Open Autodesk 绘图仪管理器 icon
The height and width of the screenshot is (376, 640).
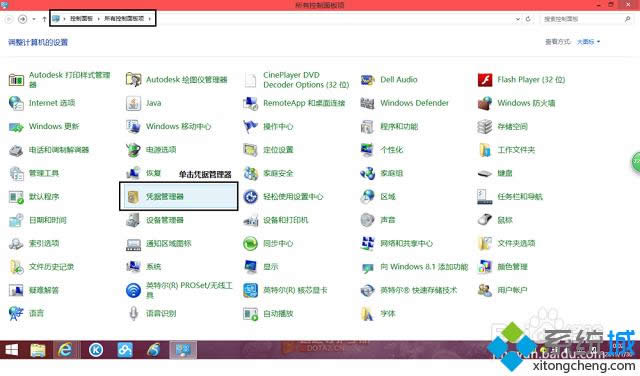133,80
